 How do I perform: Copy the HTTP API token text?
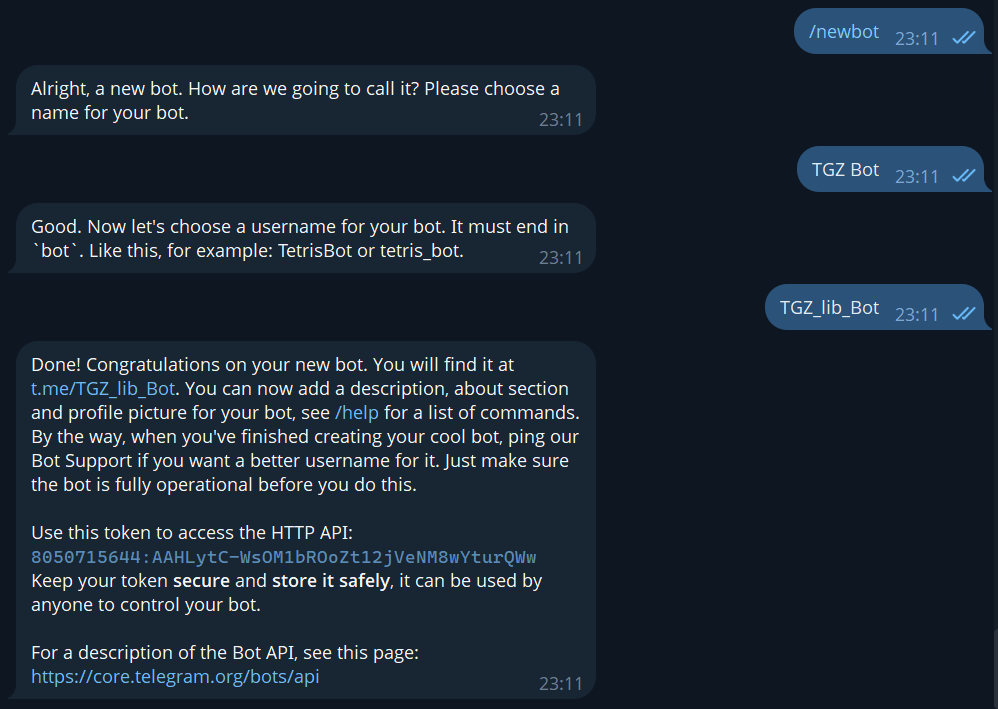click(284, 557)
